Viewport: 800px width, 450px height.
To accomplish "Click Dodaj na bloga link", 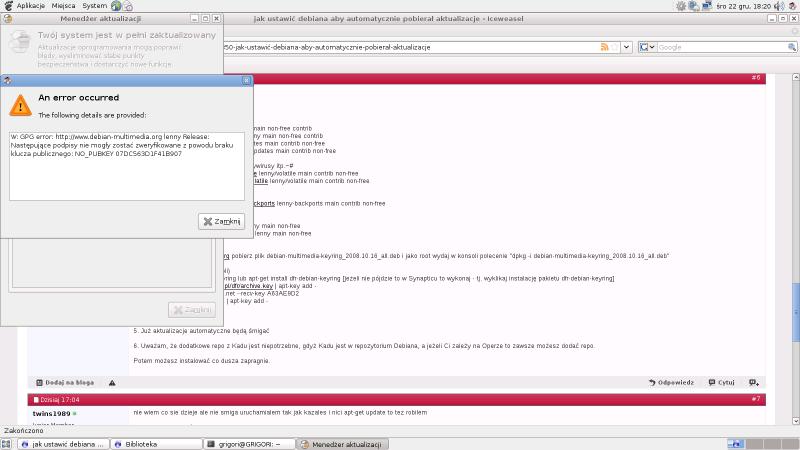I will [x=68, y=382].
